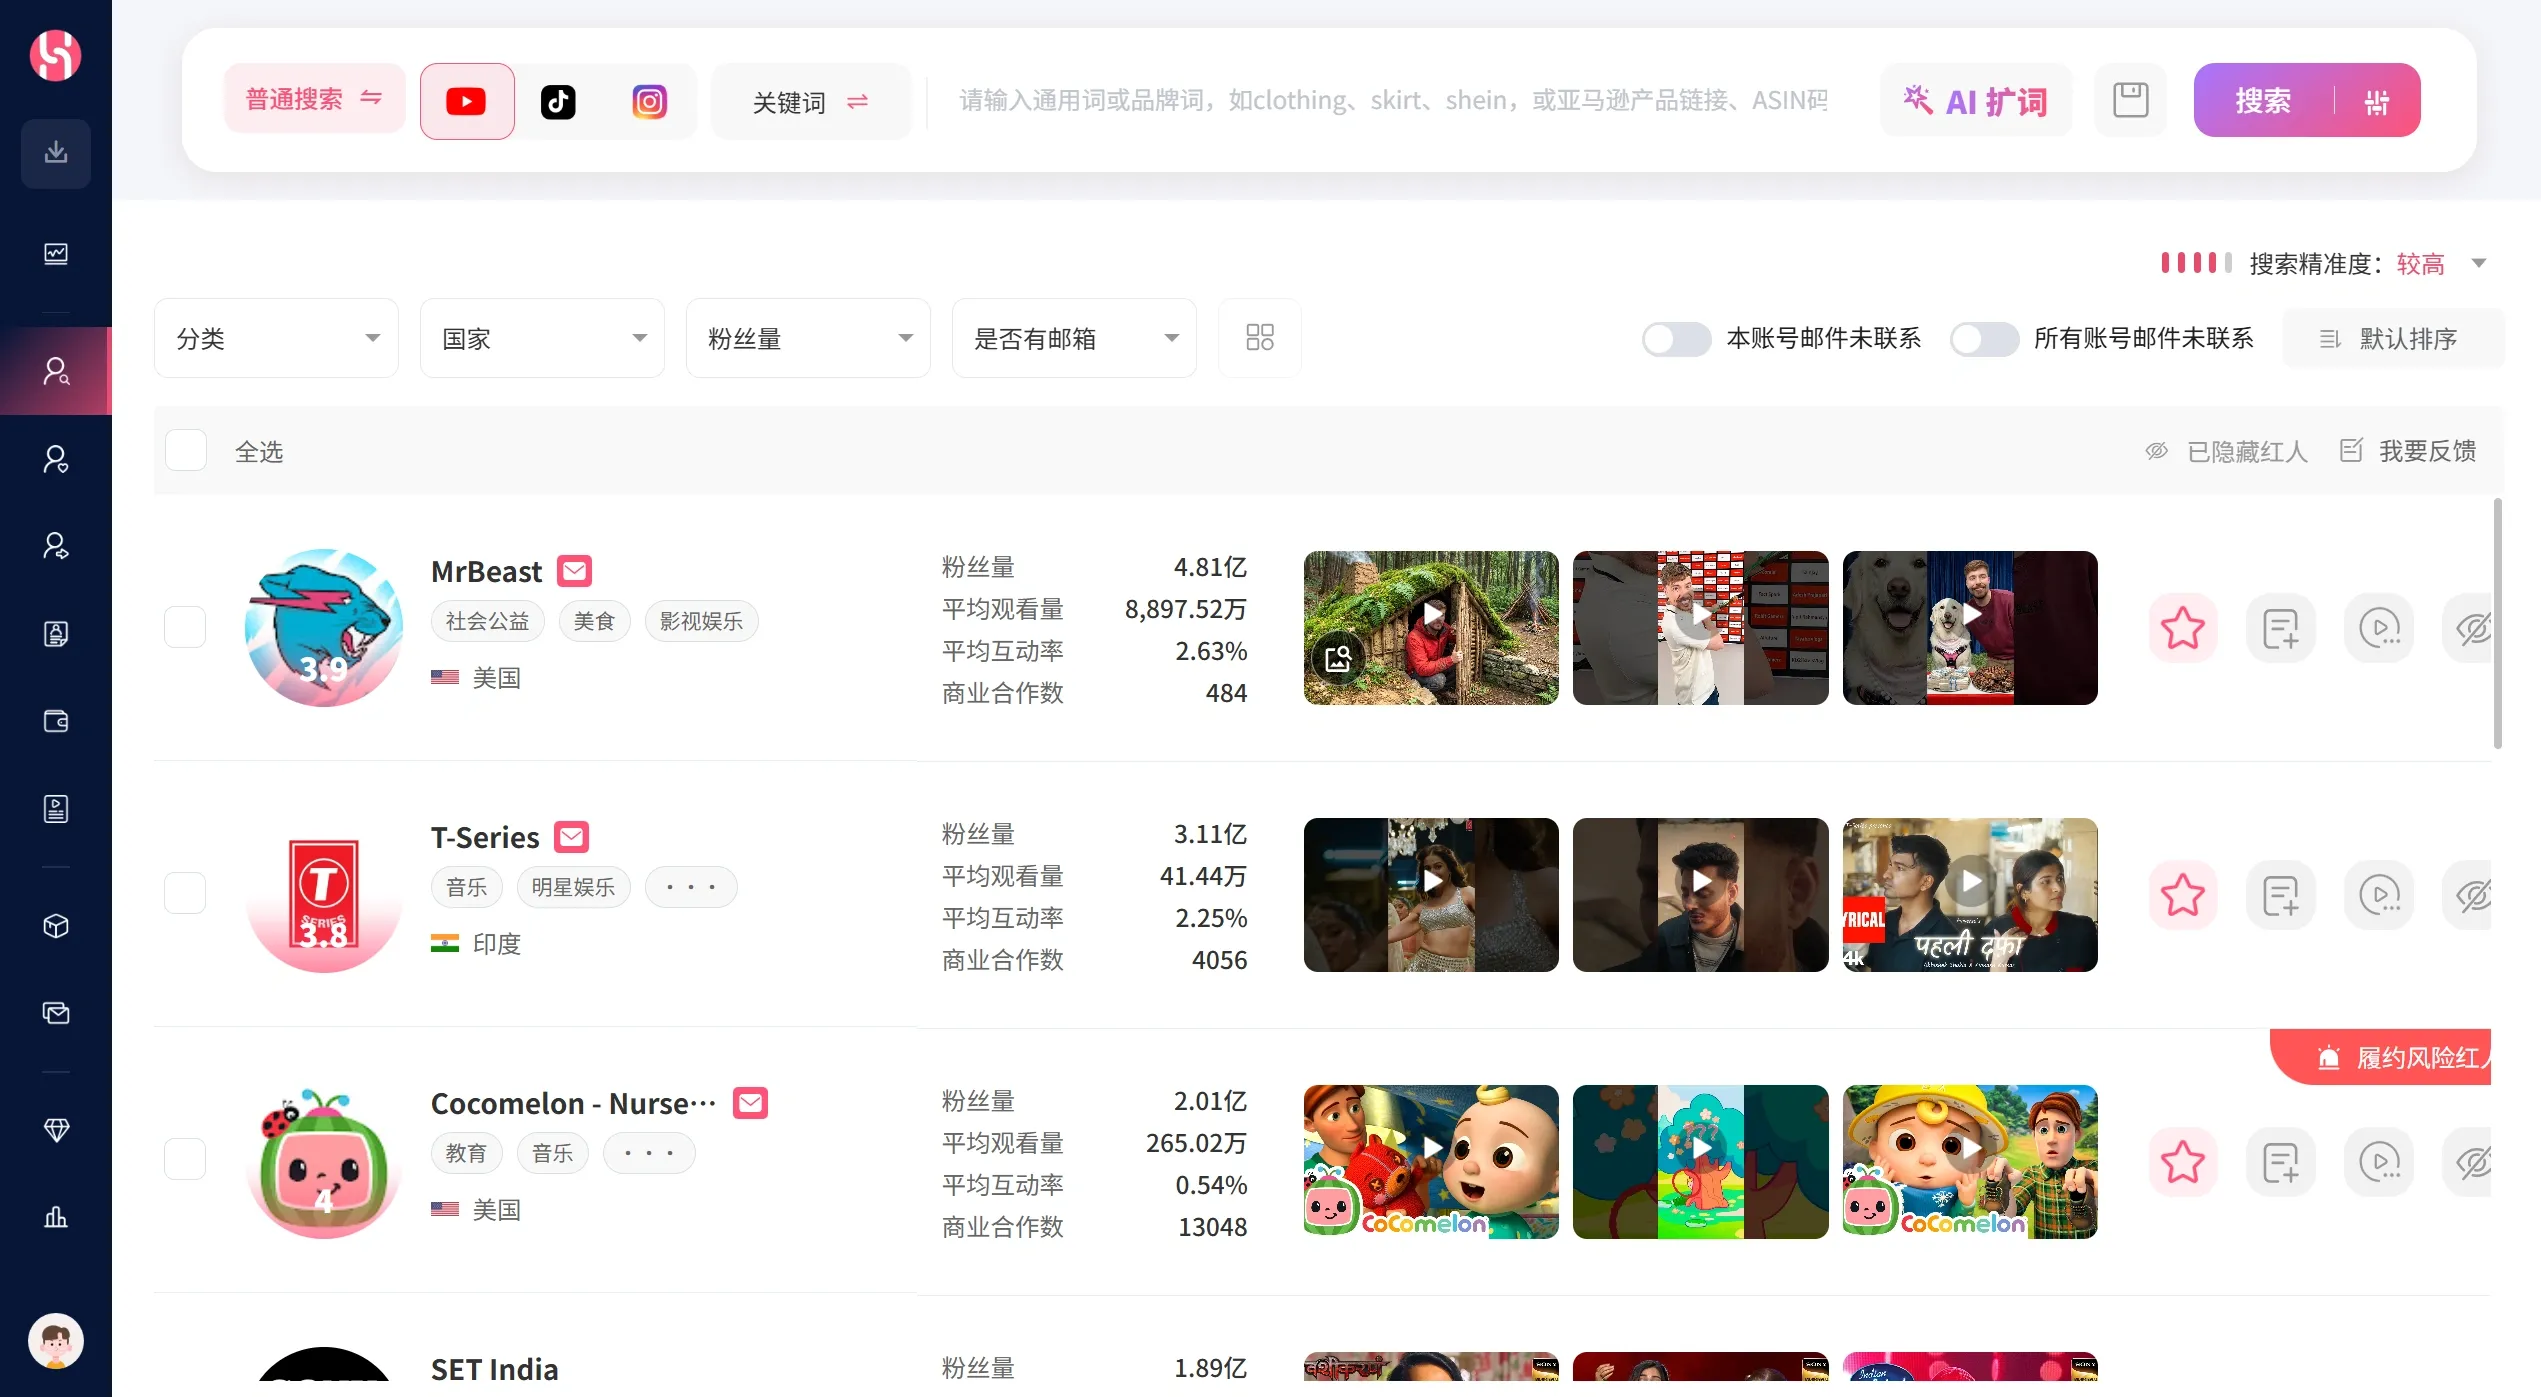
Task: Open the package cube sidebar icon
Action: coord(56,926)
